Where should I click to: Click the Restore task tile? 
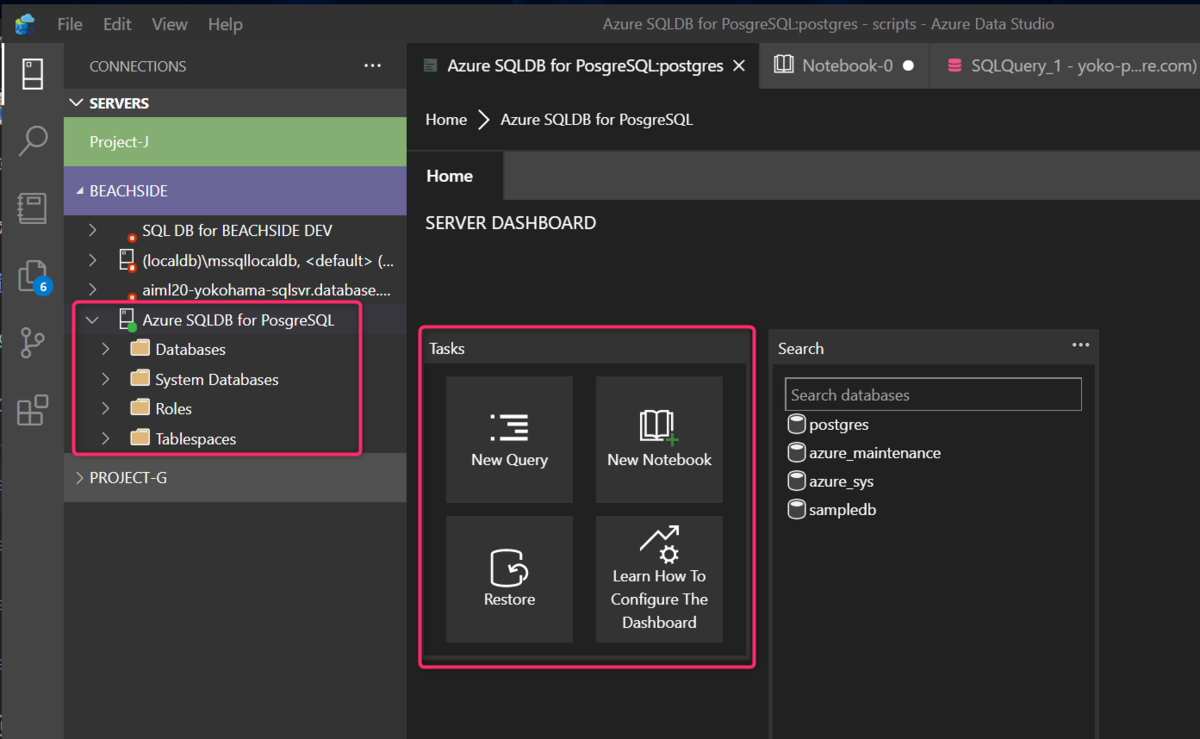[509, 579]
